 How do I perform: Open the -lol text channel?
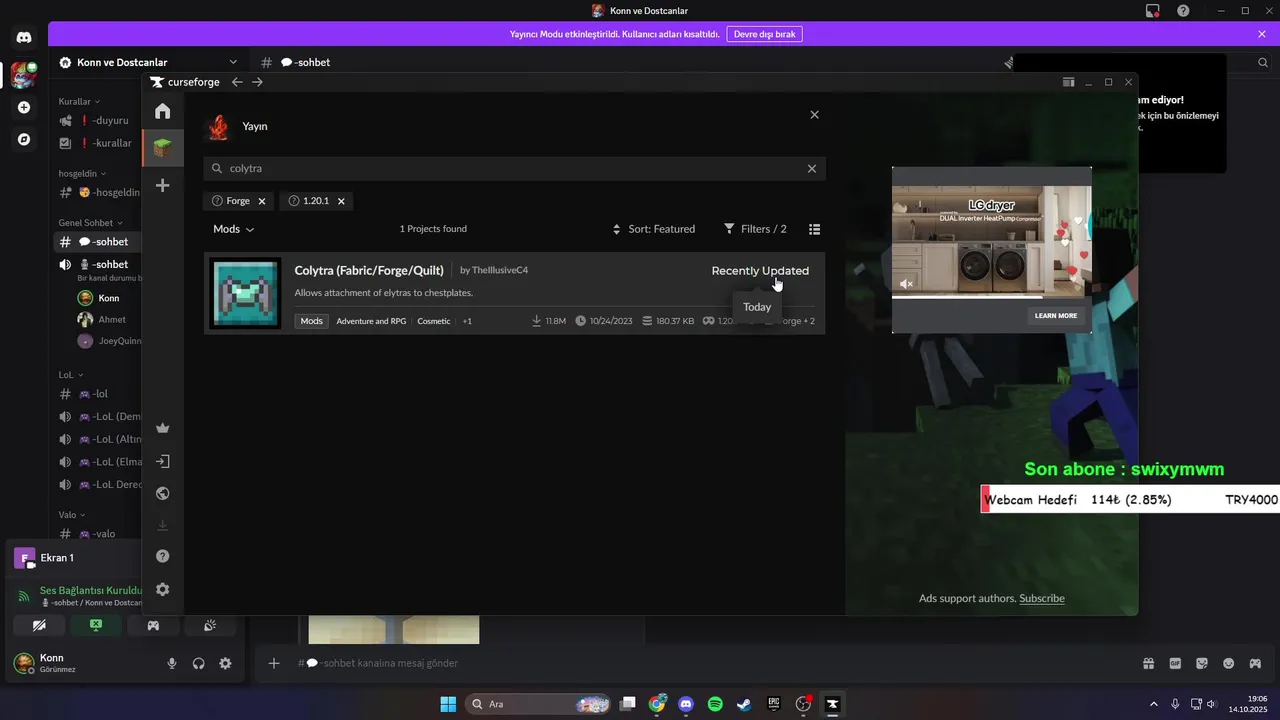point(98,394)
